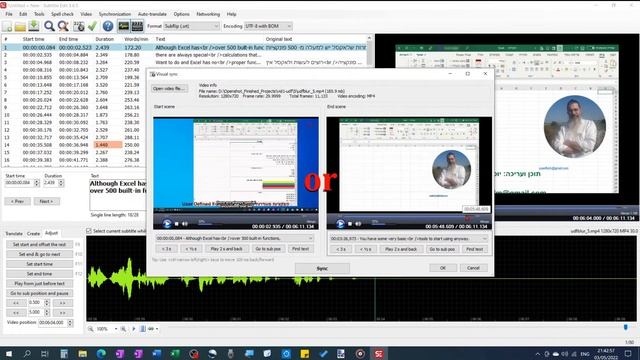The height and width of the screenshot is (360, 640).
Task: Toggle 'Select current subtitle while playing' checkbox
Action: click(89, 231)
